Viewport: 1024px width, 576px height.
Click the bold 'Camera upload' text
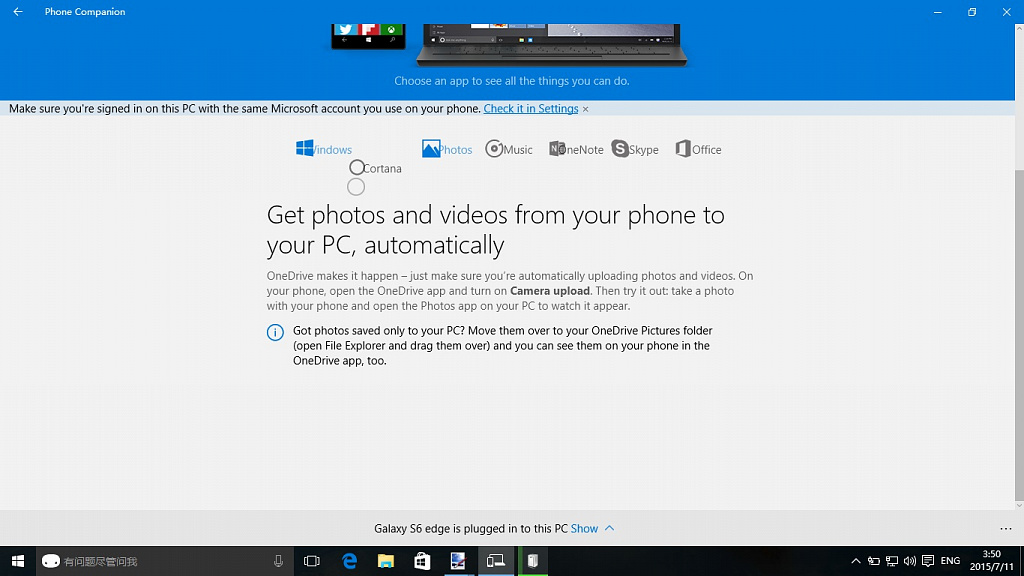pyautogui.click(x=550, y=291)
